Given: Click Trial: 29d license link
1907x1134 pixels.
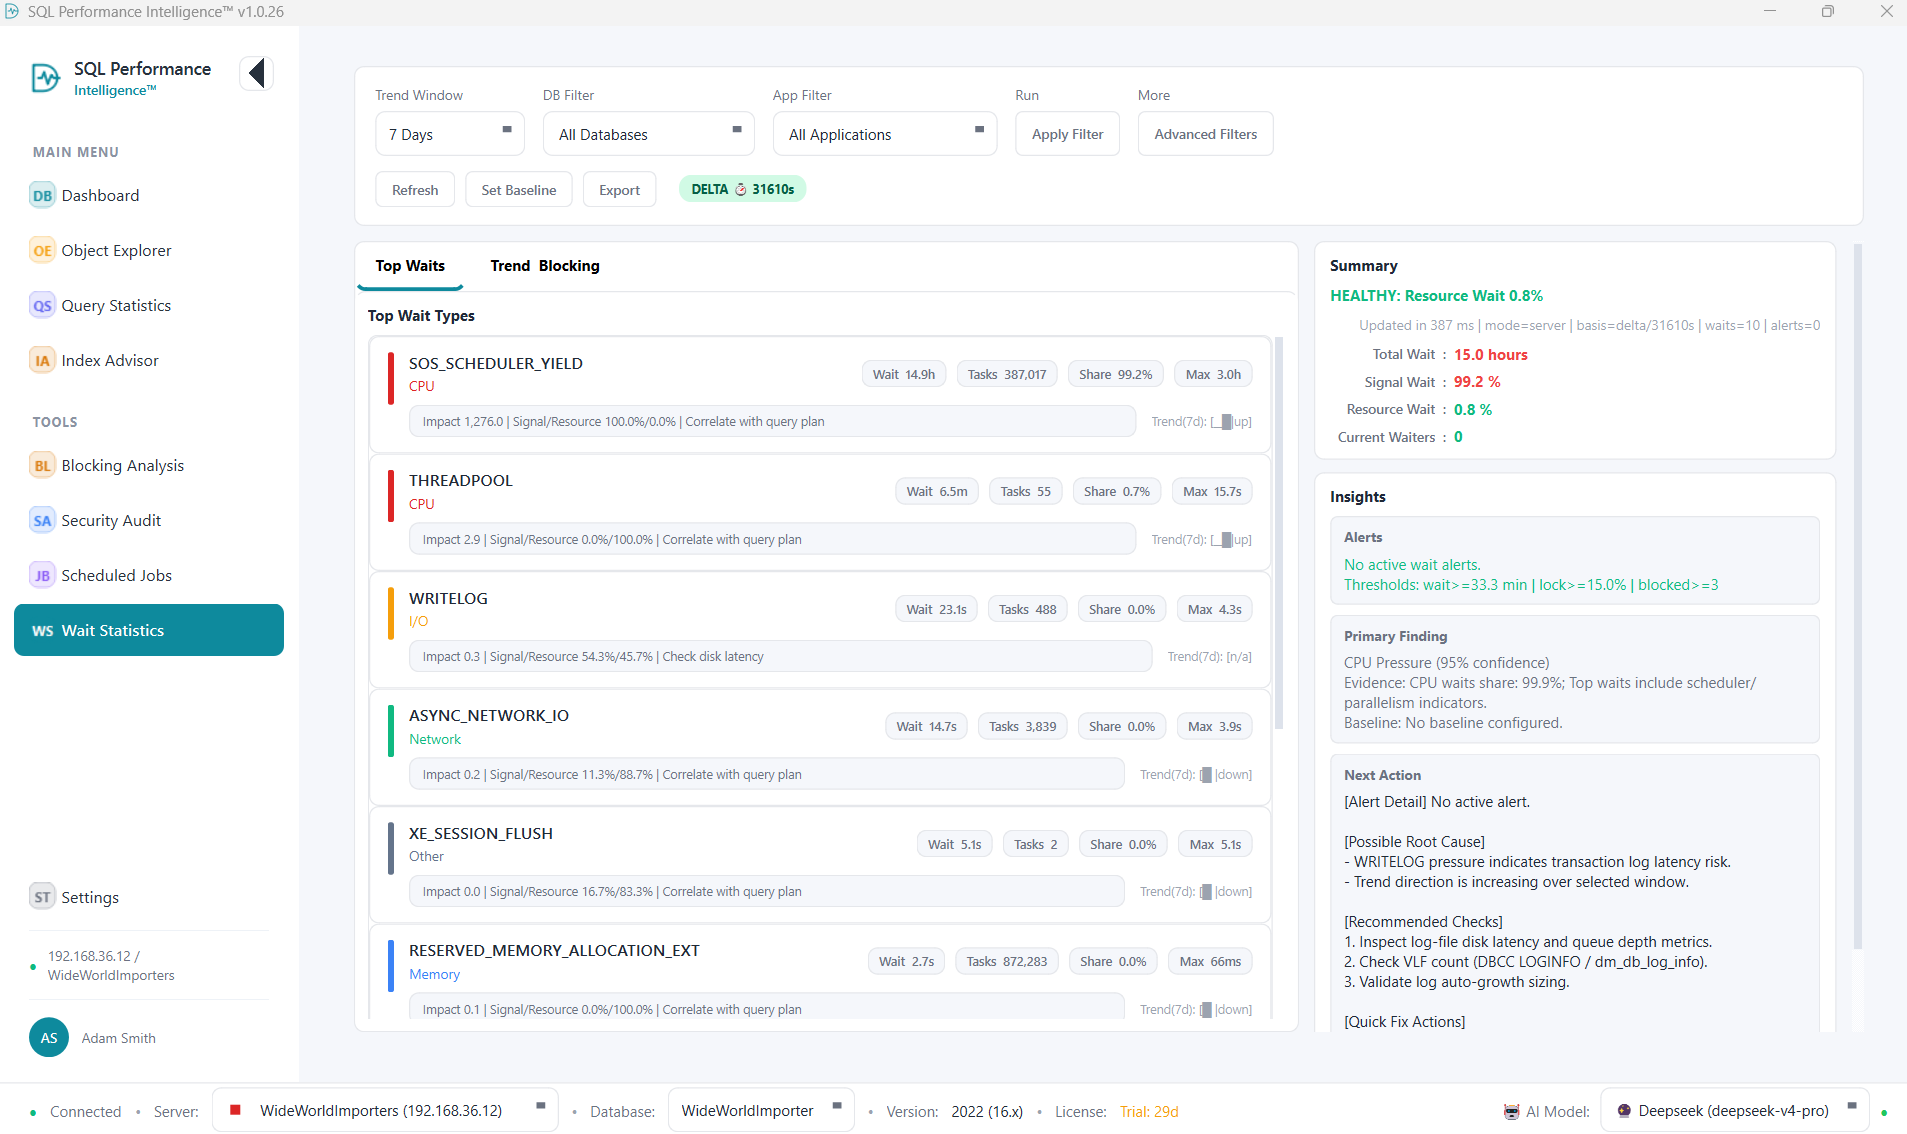Looking at the screenshot, I should [1149, 1112].
